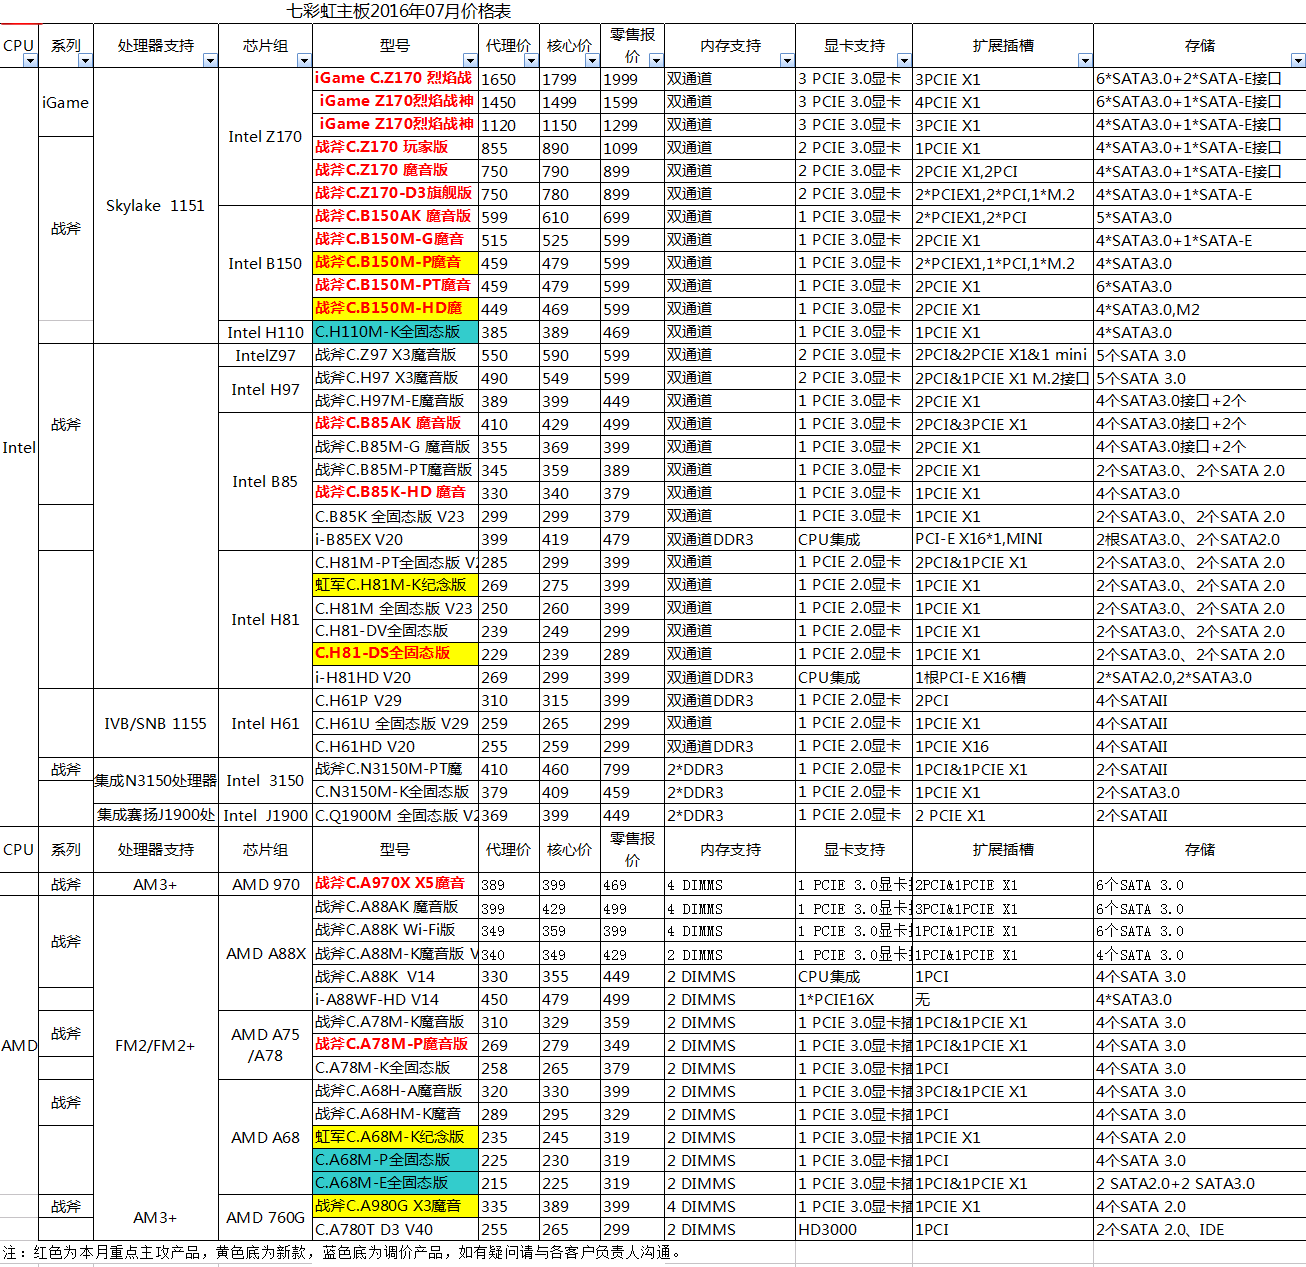This screenshot has height=1267, width=1306.
Task: Open the 芯片组 column filter dropdown
Action: (x=304, y=61)
